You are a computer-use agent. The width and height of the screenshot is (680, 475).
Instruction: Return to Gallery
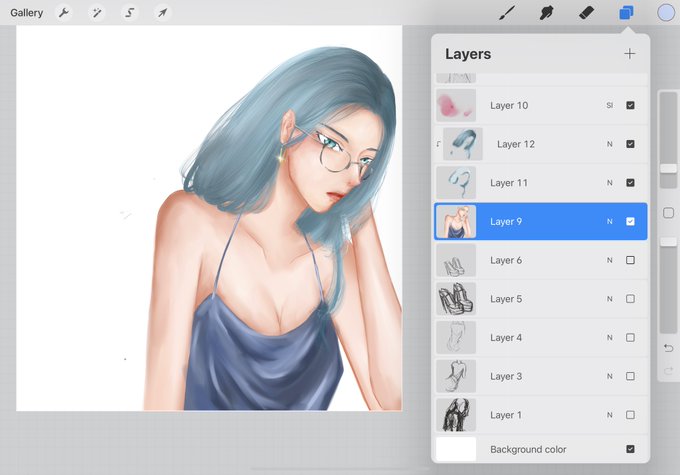(26, 13)
